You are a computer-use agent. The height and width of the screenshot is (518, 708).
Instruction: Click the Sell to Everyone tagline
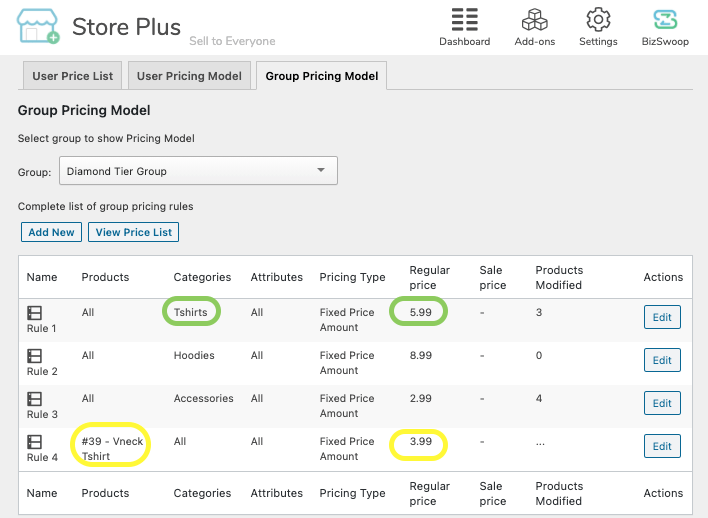click(x=232, y=41)
